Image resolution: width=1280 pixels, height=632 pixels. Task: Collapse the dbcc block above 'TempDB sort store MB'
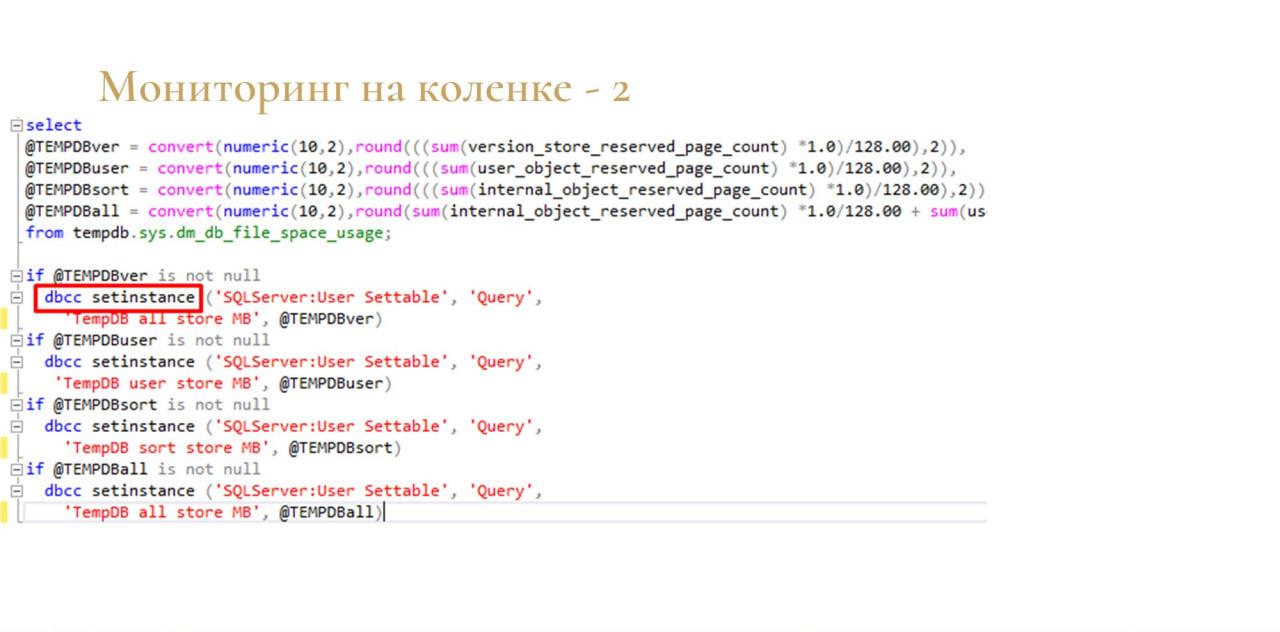16,427
